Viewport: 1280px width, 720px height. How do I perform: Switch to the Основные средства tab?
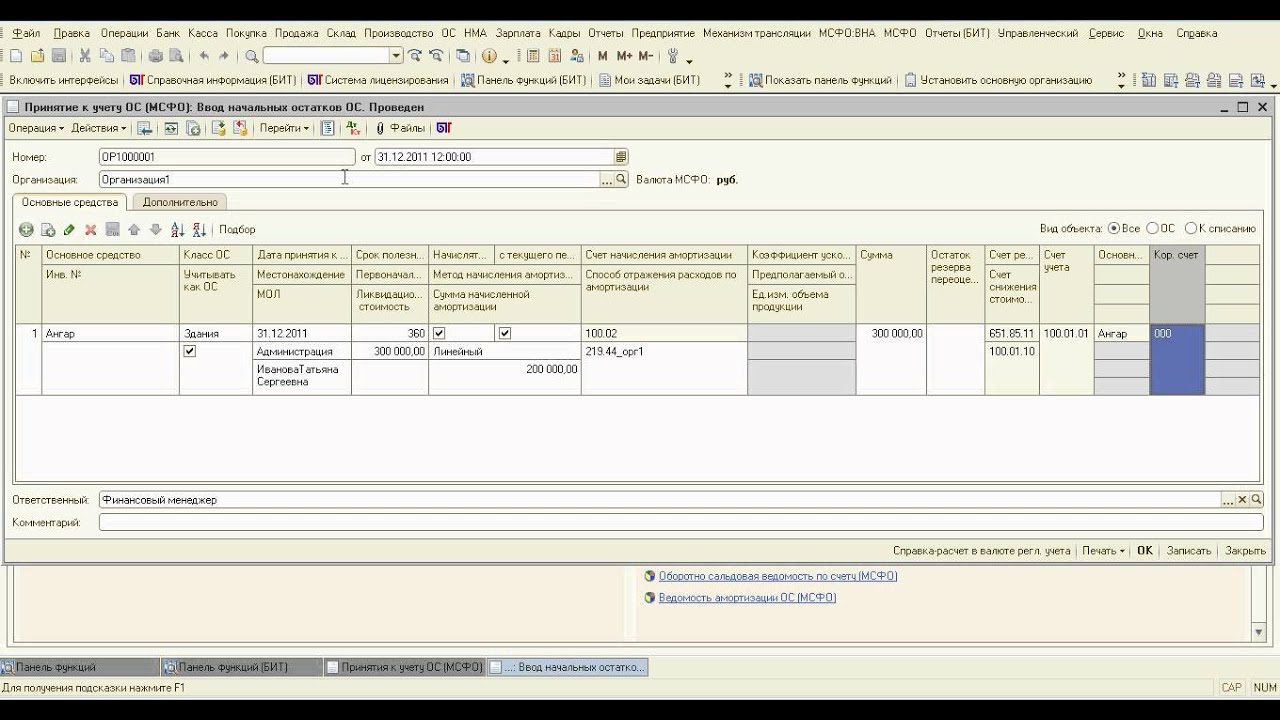70,202
